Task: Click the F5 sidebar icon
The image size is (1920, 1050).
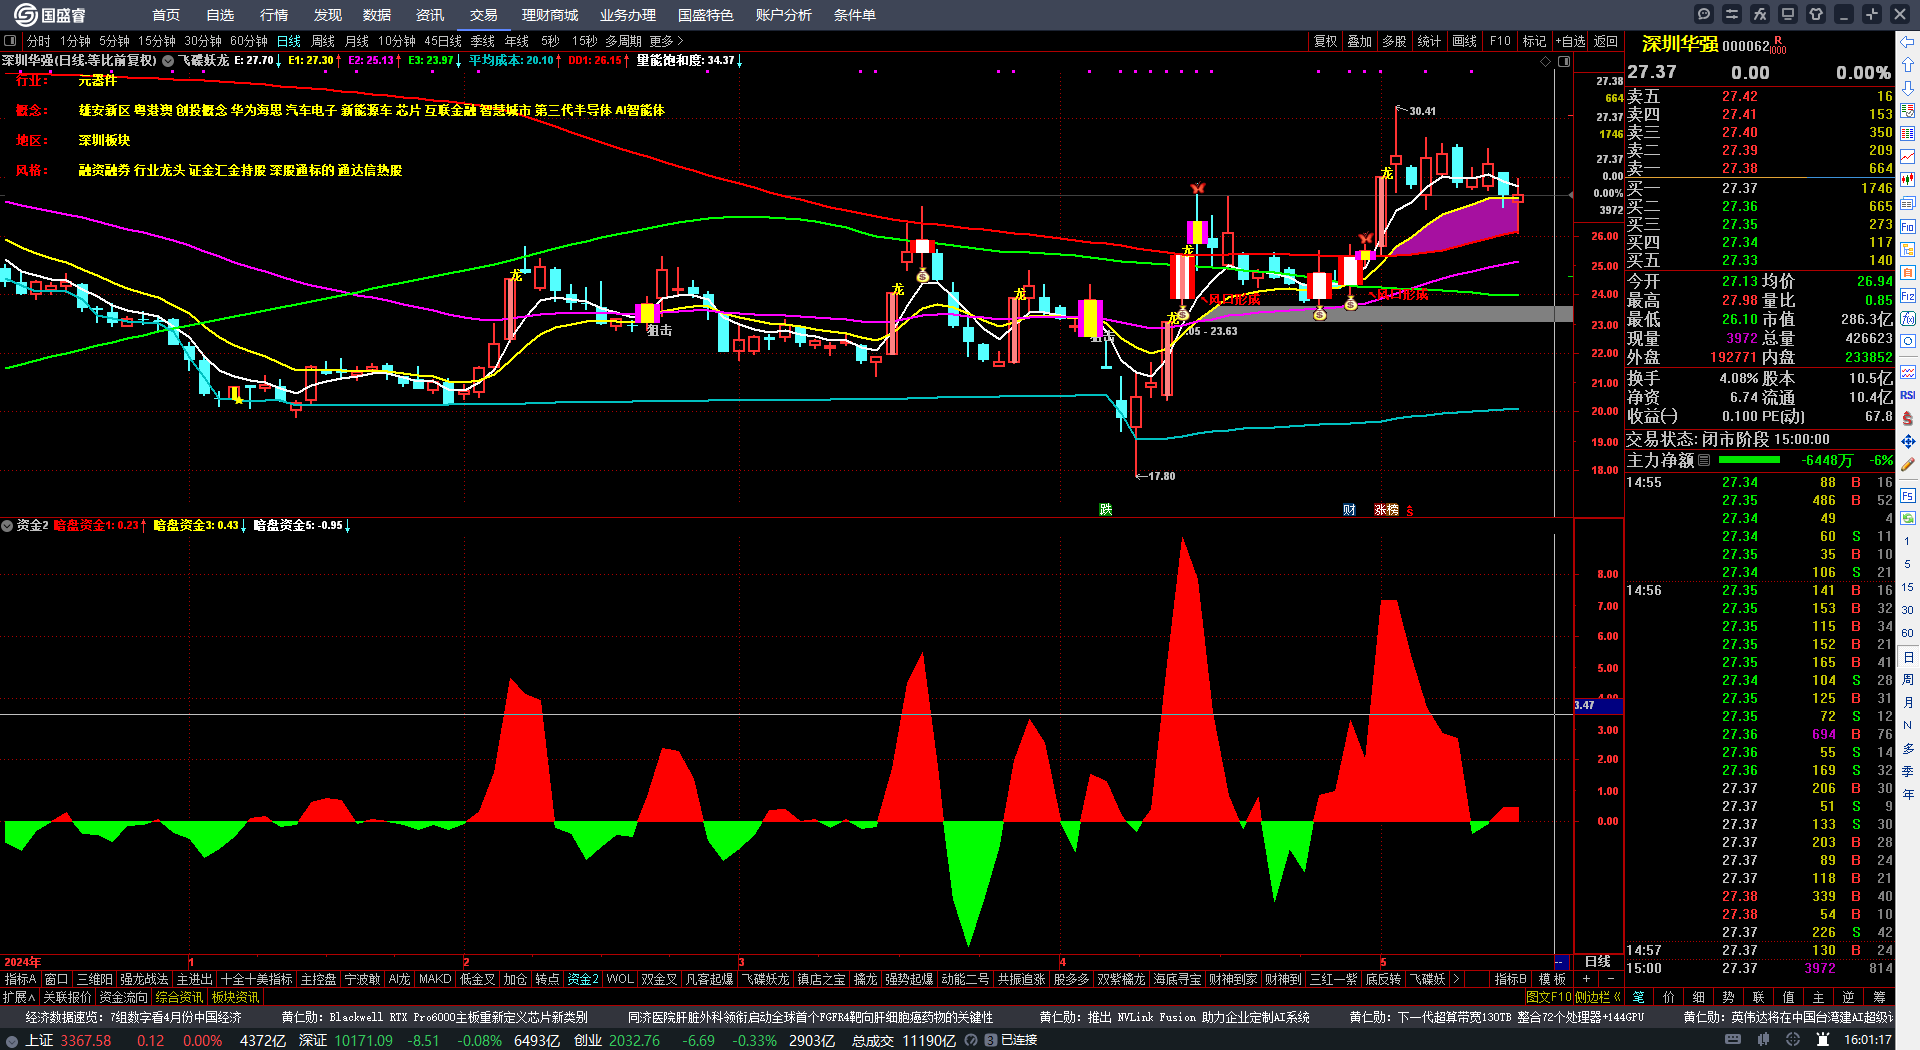Action: pyautogui.click(x=1908, y=495)
